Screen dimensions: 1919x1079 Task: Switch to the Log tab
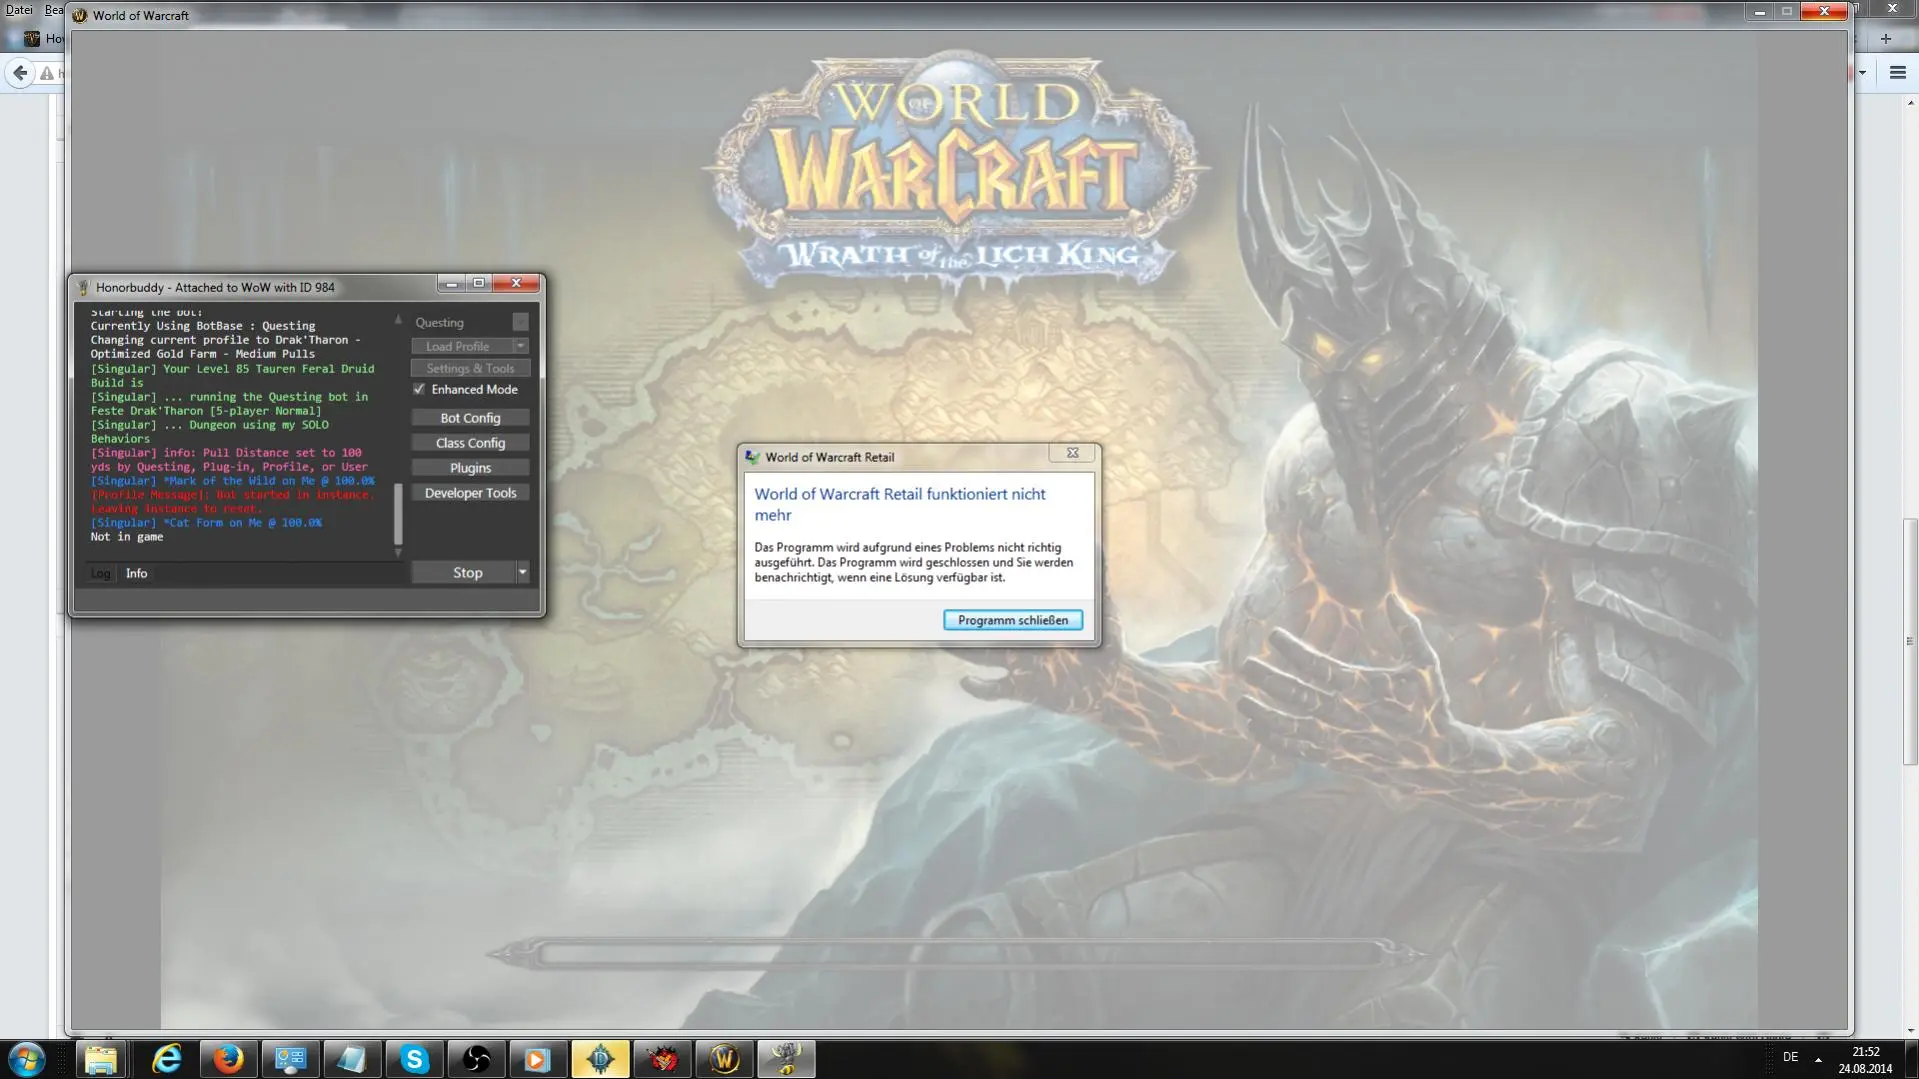click(100, 574)
